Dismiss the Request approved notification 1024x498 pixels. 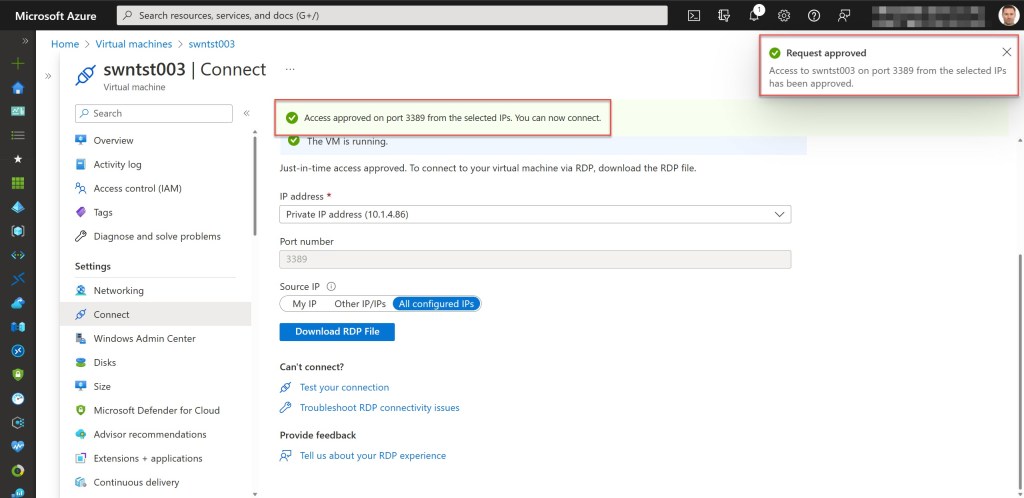[x=1006, y=52]
